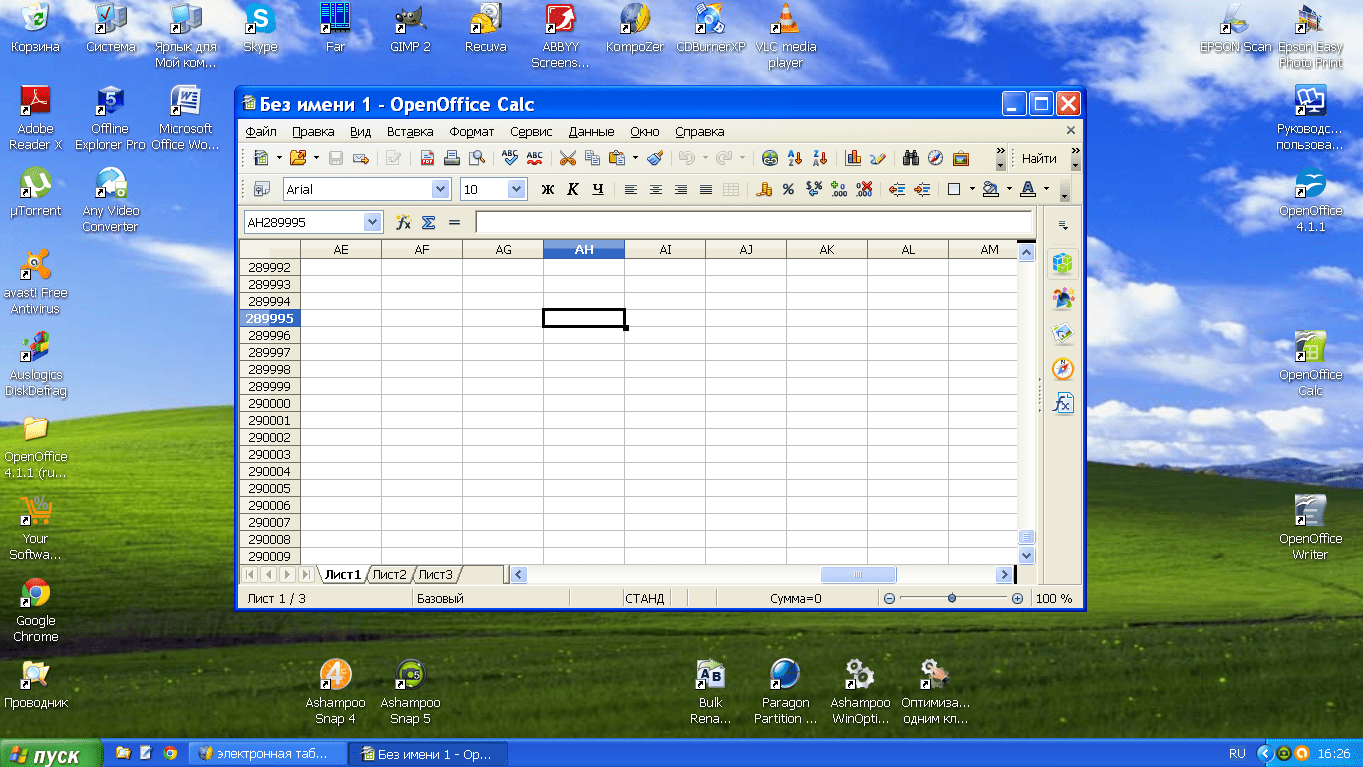
Task: Open the Вставка menu
Action: coord(410,131)
